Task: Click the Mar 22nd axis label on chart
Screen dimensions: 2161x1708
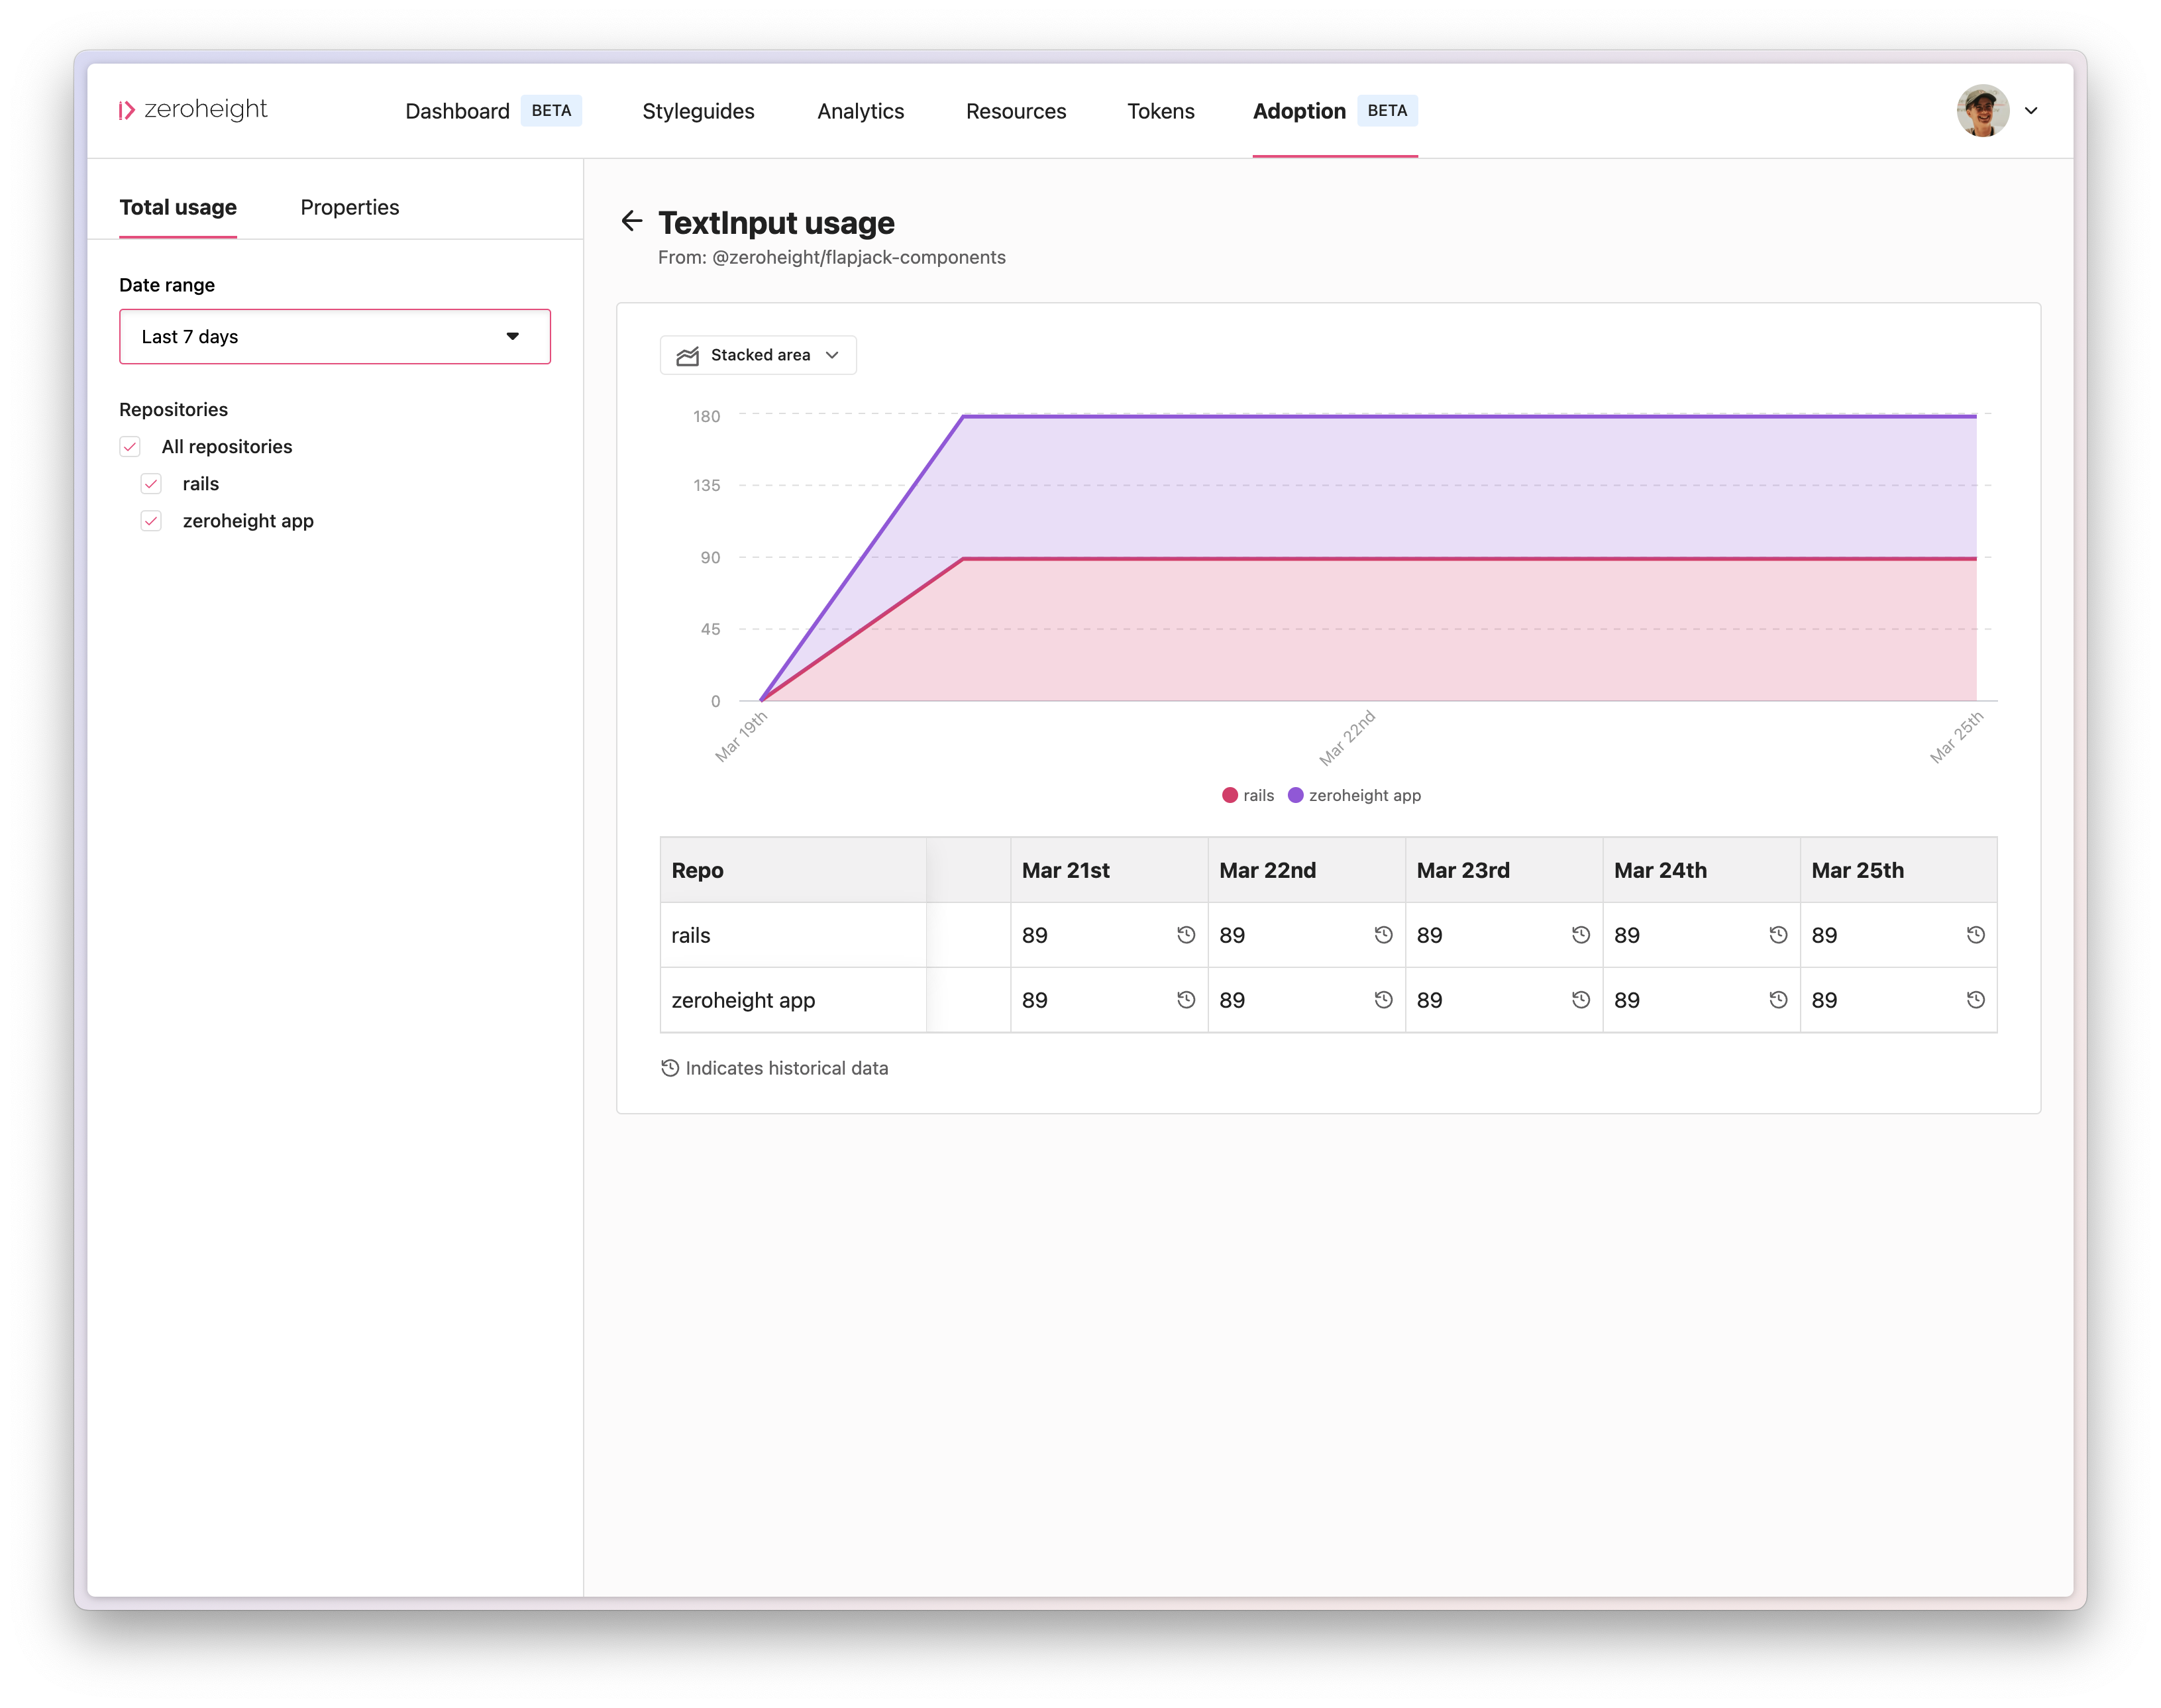Action: click(x=1348, y=738)
